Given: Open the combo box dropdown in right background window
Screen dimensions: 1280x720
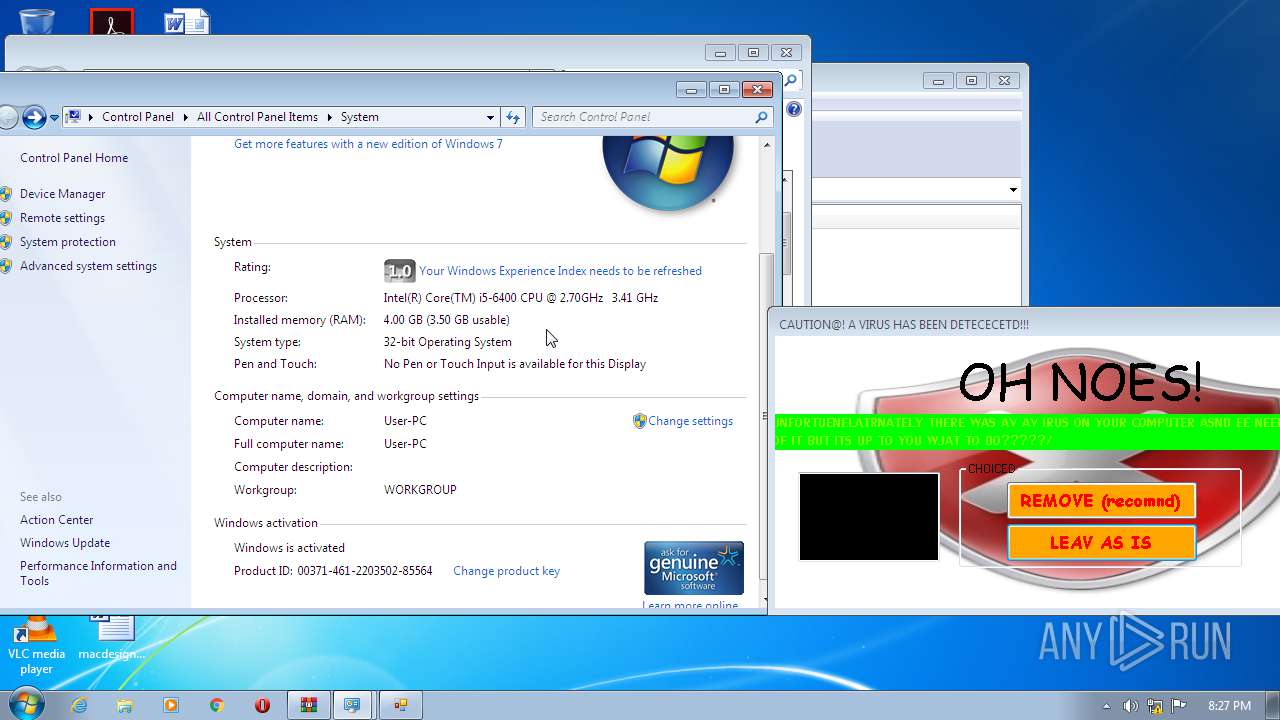Looking at the screenshot, I should tap(1013, 190).
